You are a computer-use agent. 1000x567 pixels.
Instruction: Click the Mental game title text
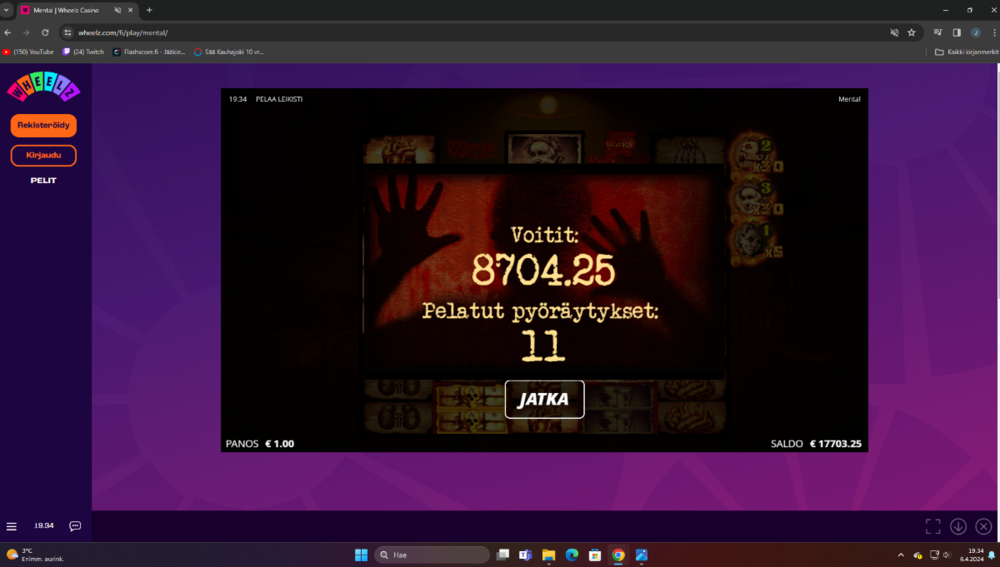click(x=849, y=99)
